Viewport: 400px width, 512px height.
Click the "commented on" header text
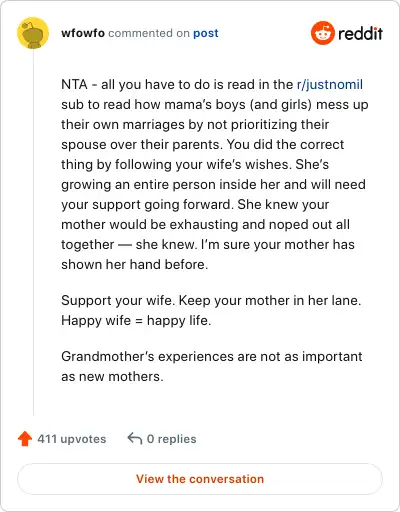149,33
